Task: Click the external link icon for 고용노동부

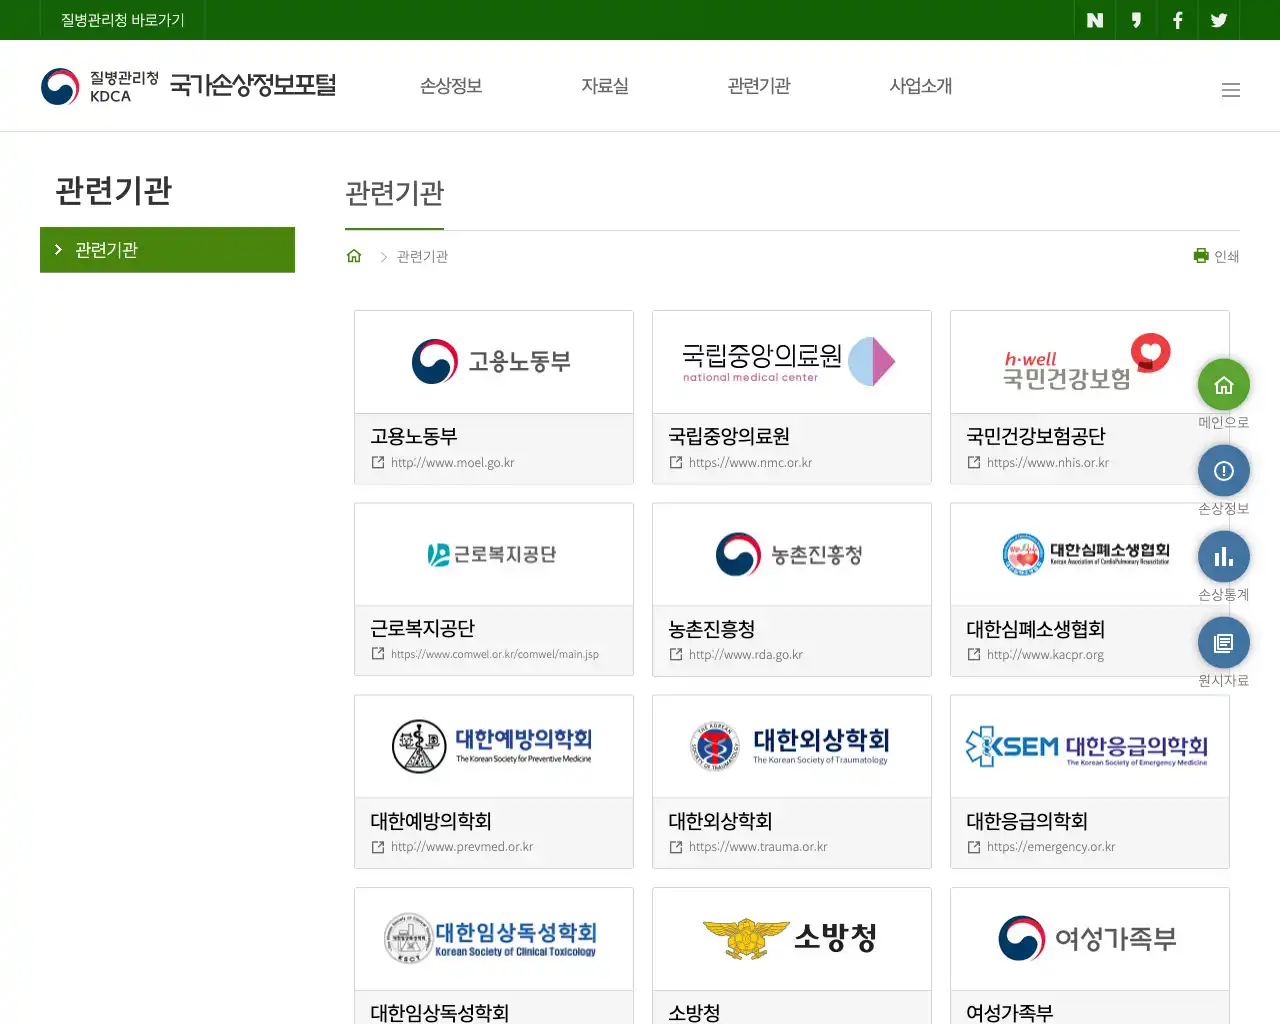Action: (x=378, y=462)
